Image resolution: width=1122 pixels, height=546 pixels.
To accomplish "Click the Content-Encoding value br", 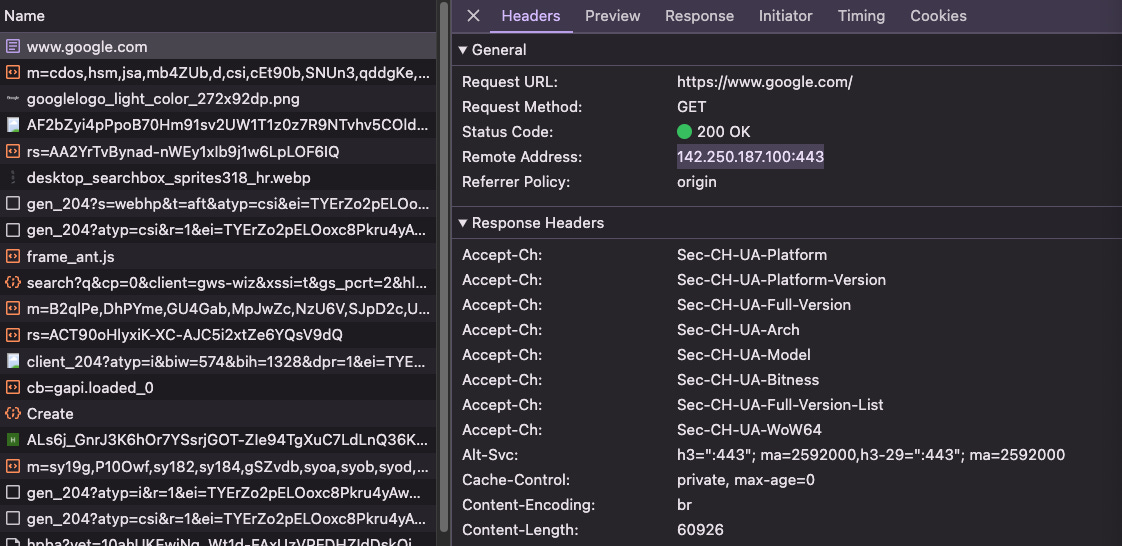I will 684,505.
